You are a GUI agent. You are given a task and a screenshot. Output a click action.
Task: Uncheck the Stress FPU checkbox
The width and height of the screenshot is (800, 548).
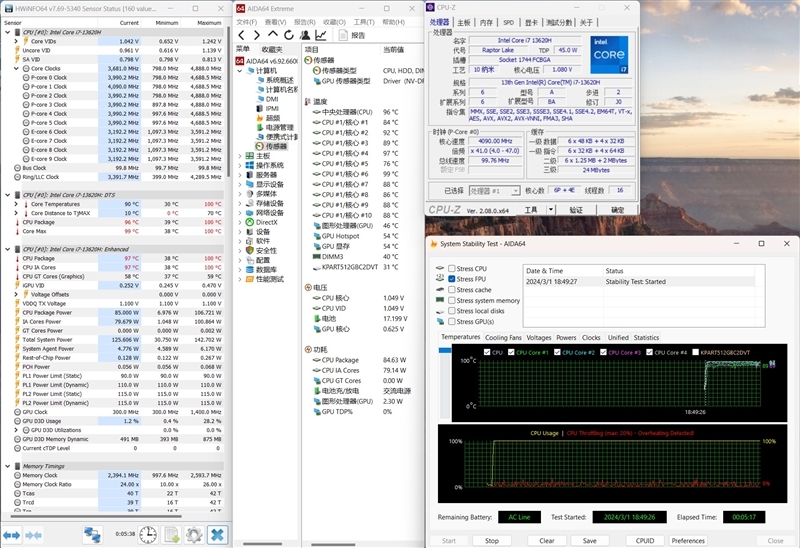click(452, 279)
